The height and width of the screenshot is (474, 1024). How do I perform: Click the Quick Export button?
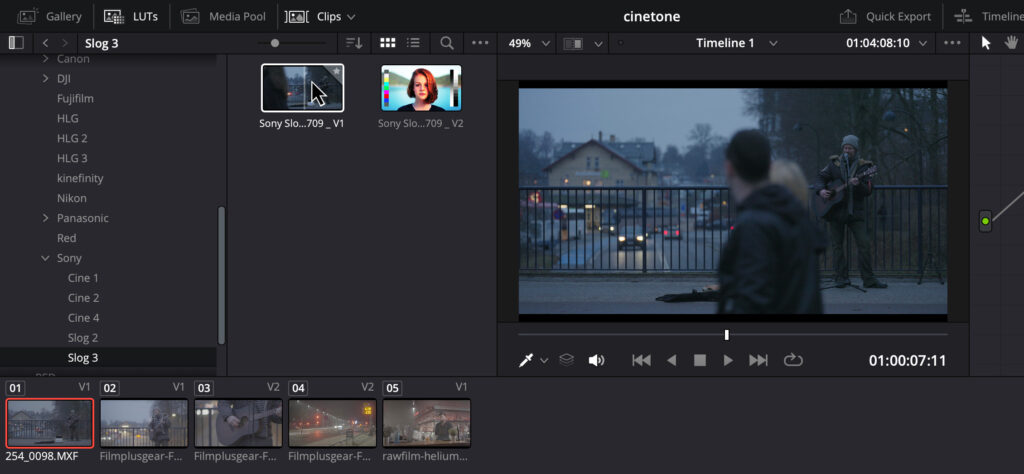pyautogui.click(x=885, y=16)
